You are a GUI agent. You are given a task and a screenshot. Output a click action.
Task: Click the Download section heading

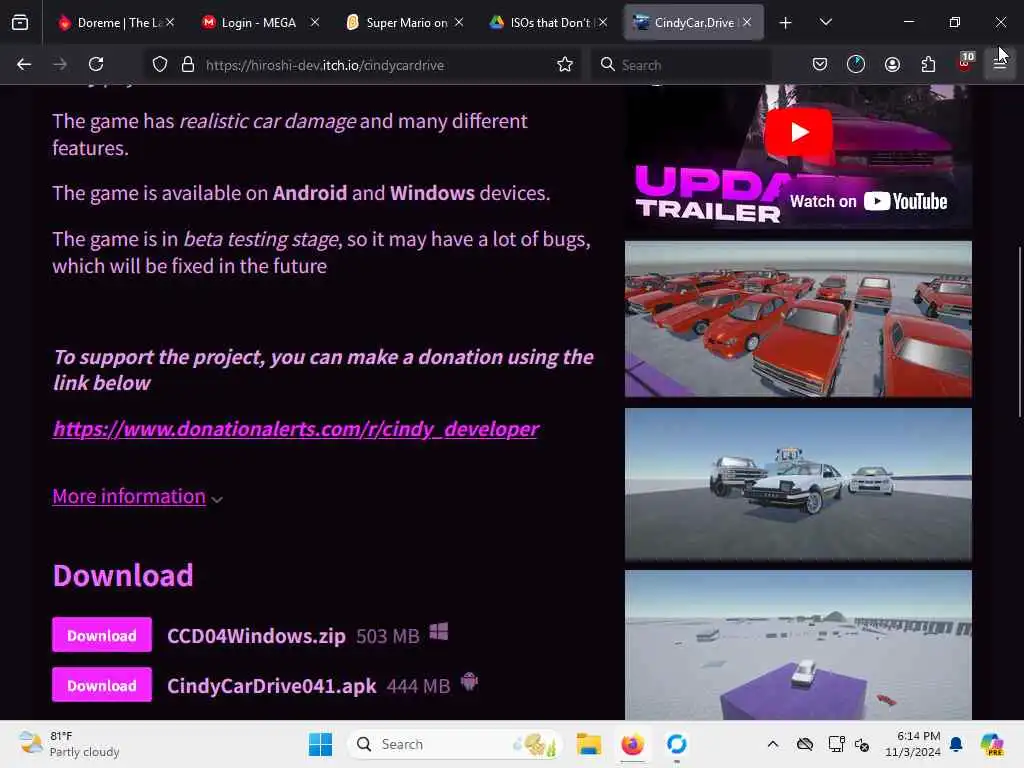[x=123, y=575]
